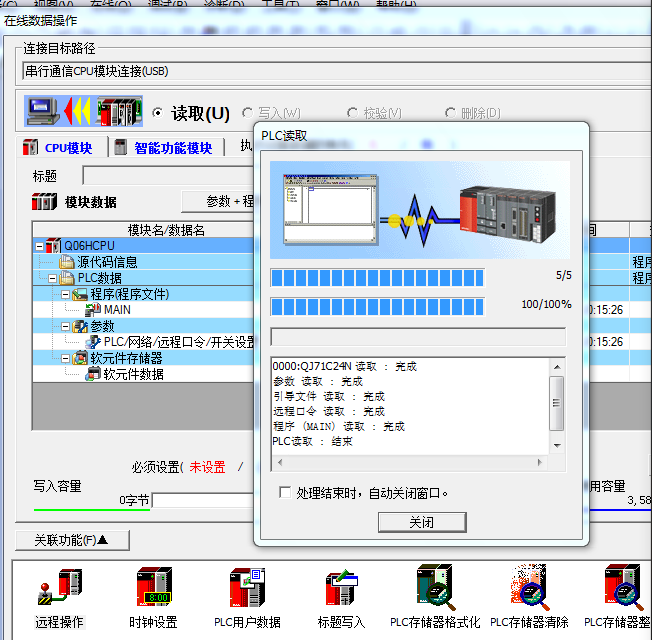Select the 校验(V) radio button
Image resolution: width=652 pixels, height=640 pixels.
point(352,113)
